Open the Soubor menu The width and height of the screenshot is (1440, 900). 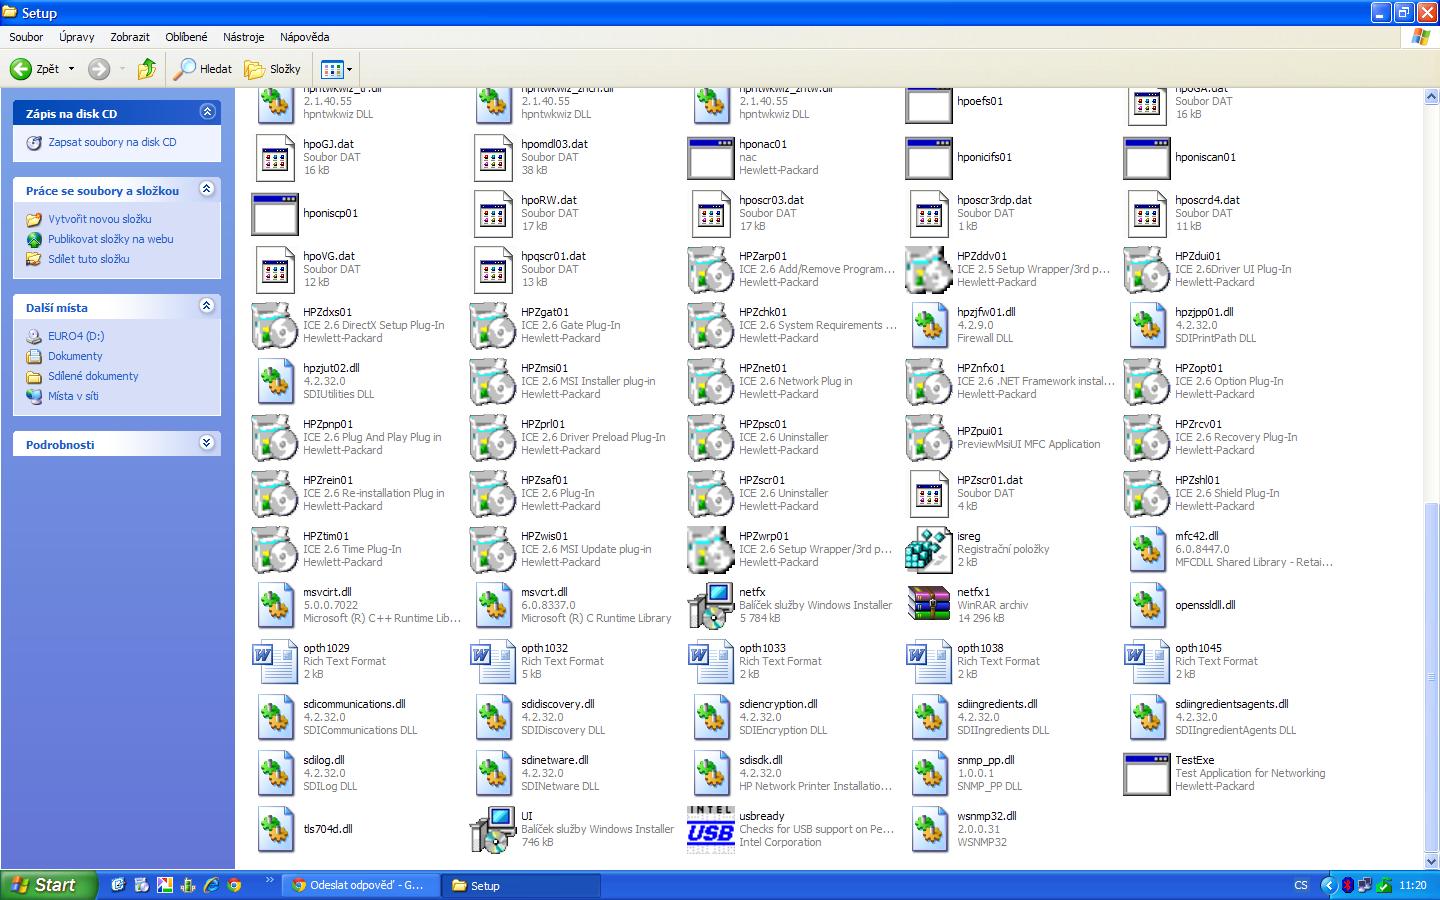click(x=26, y=37)
